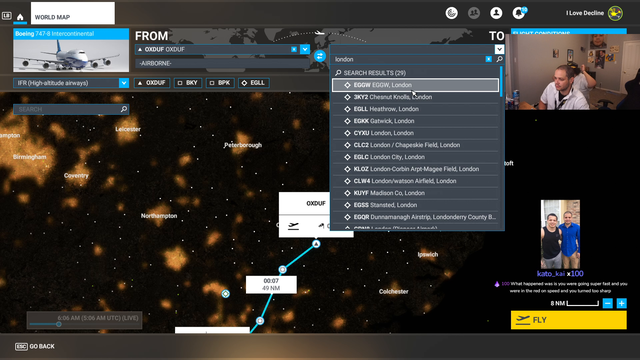Click the Peterborough city label on the map

point(243,145)
